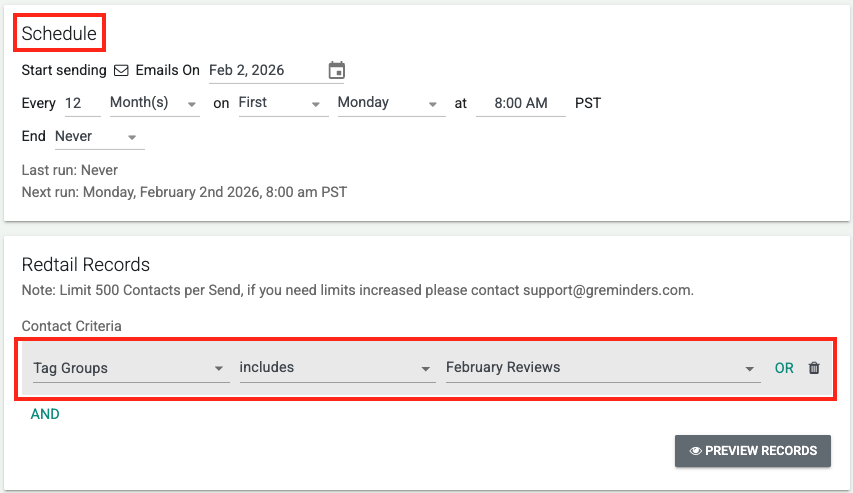853x493 pixels.
Task: Click the envelope icon beside Emails On
Action: (x=121, y=71)
